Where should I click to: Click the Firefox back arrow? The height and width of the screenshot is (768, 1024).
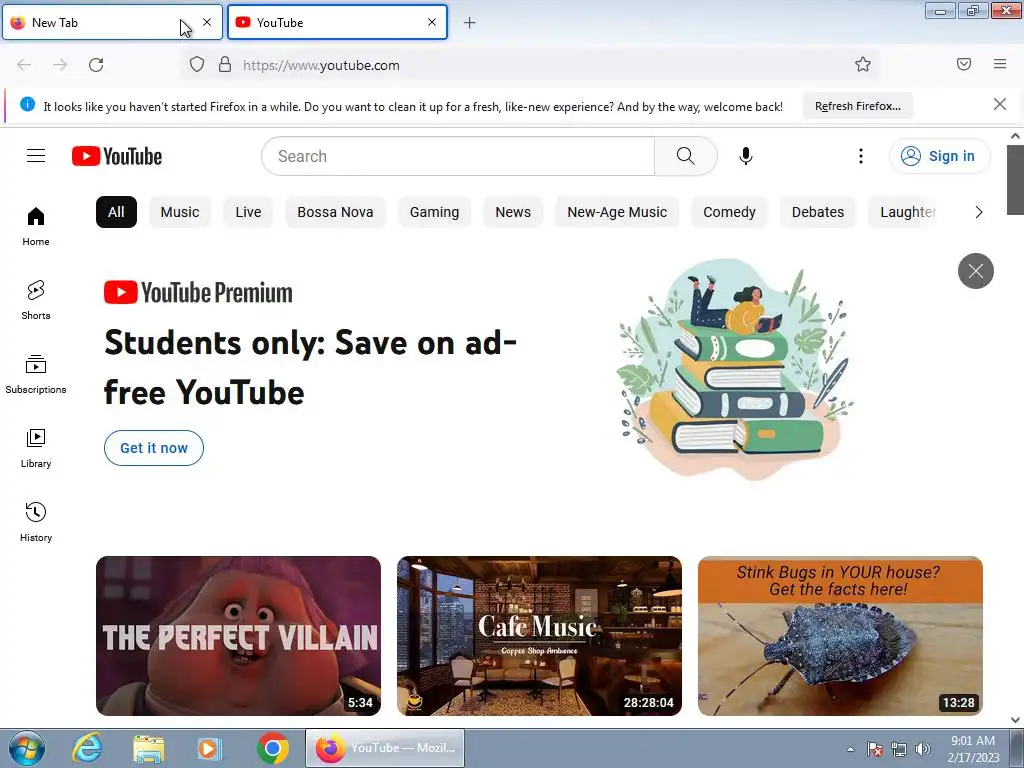(24, 65)
